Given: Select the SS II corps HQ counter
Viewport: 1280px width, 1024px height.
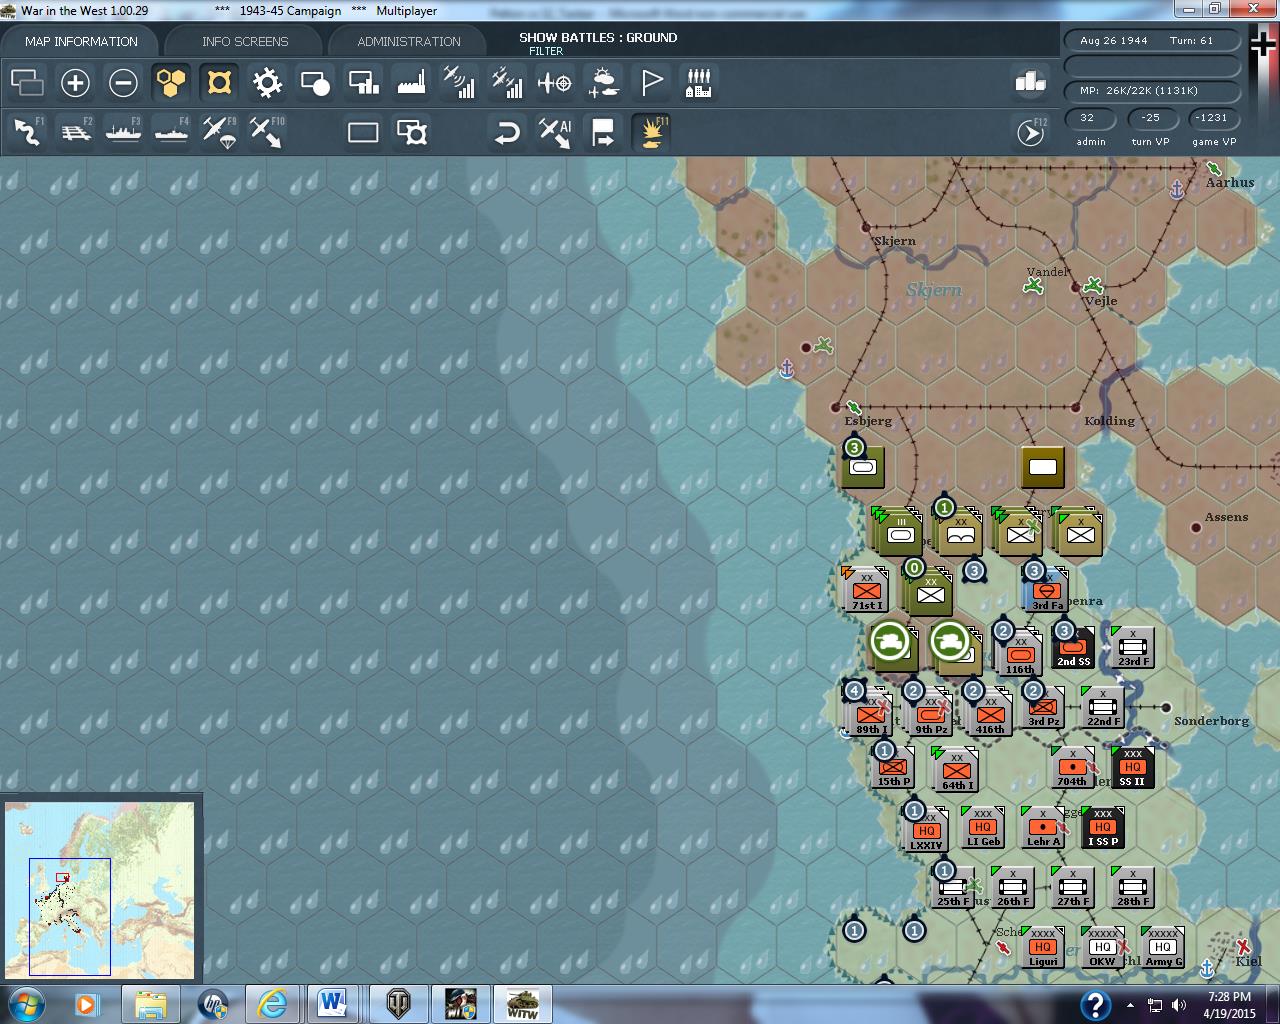Looking at the screenshot, I should [x=1132, y=766].
